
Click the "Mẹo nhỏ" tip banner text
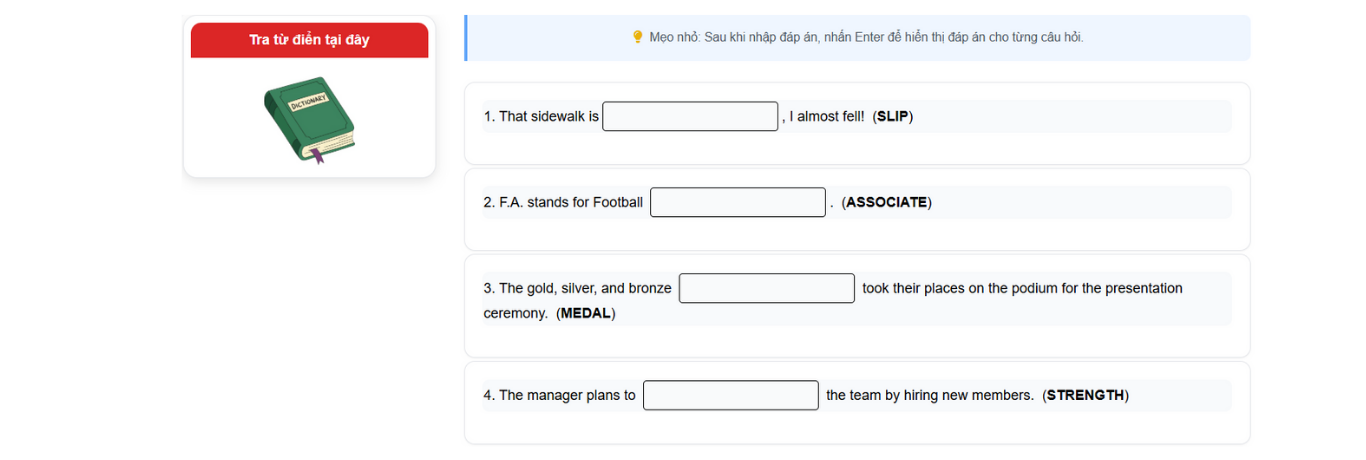(x=866, y=37)
